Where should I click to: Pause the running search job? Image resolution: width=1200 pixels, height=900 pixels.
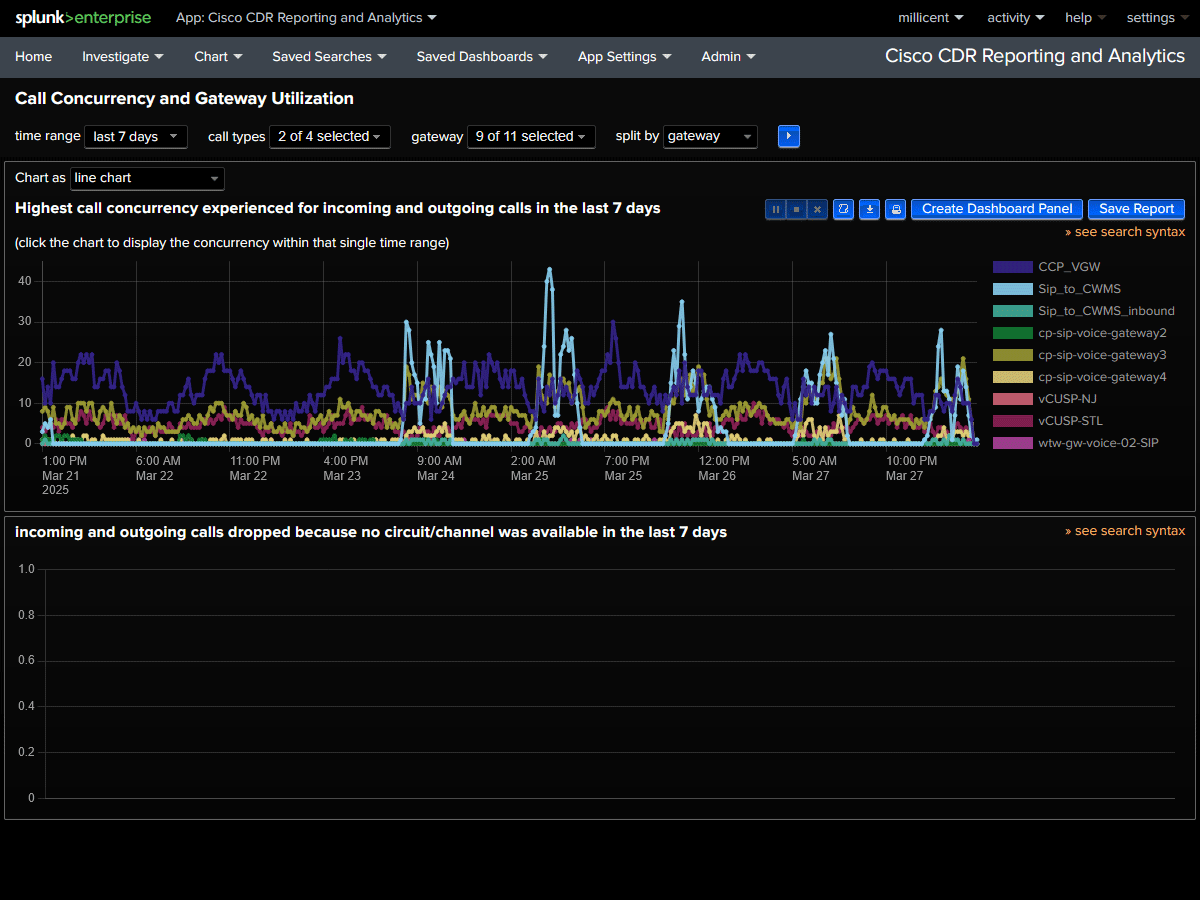point(776,209)
